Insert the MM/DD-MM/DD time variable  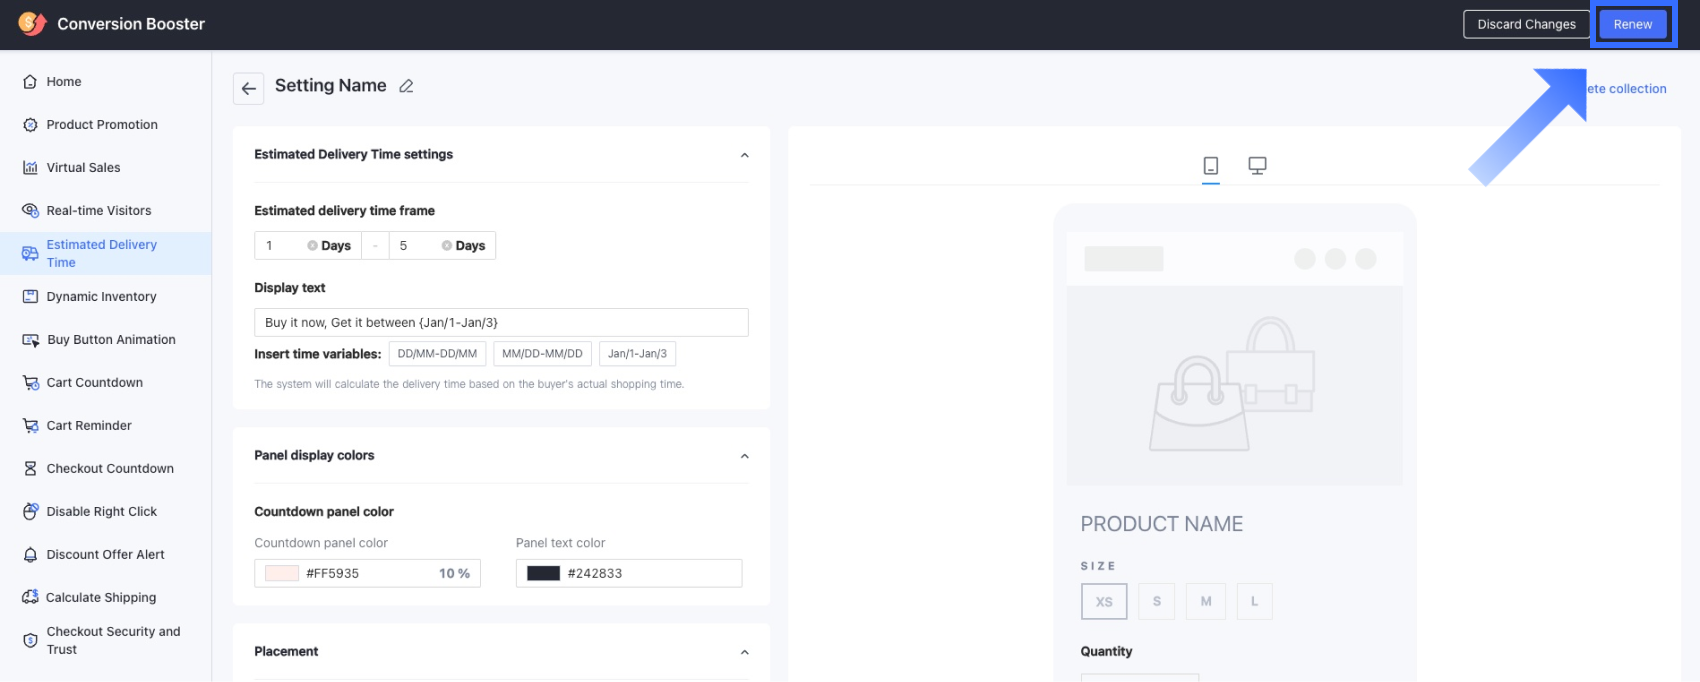coord(542,354)
